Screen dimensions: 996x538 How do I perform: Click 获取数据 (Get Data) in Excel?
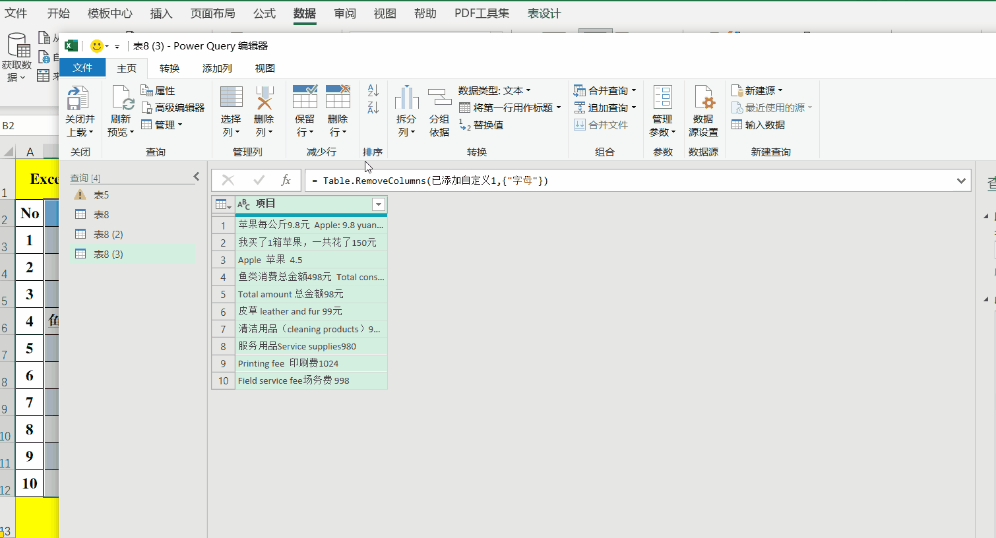(17, 57)
